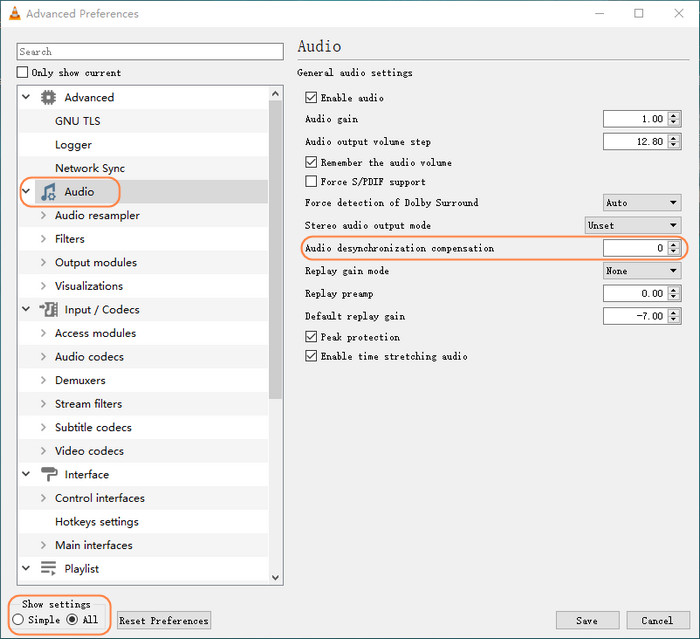This screenshot has width=700, height=639.
Task: Collapse the Advanced tree section
Action: (26, 97)
